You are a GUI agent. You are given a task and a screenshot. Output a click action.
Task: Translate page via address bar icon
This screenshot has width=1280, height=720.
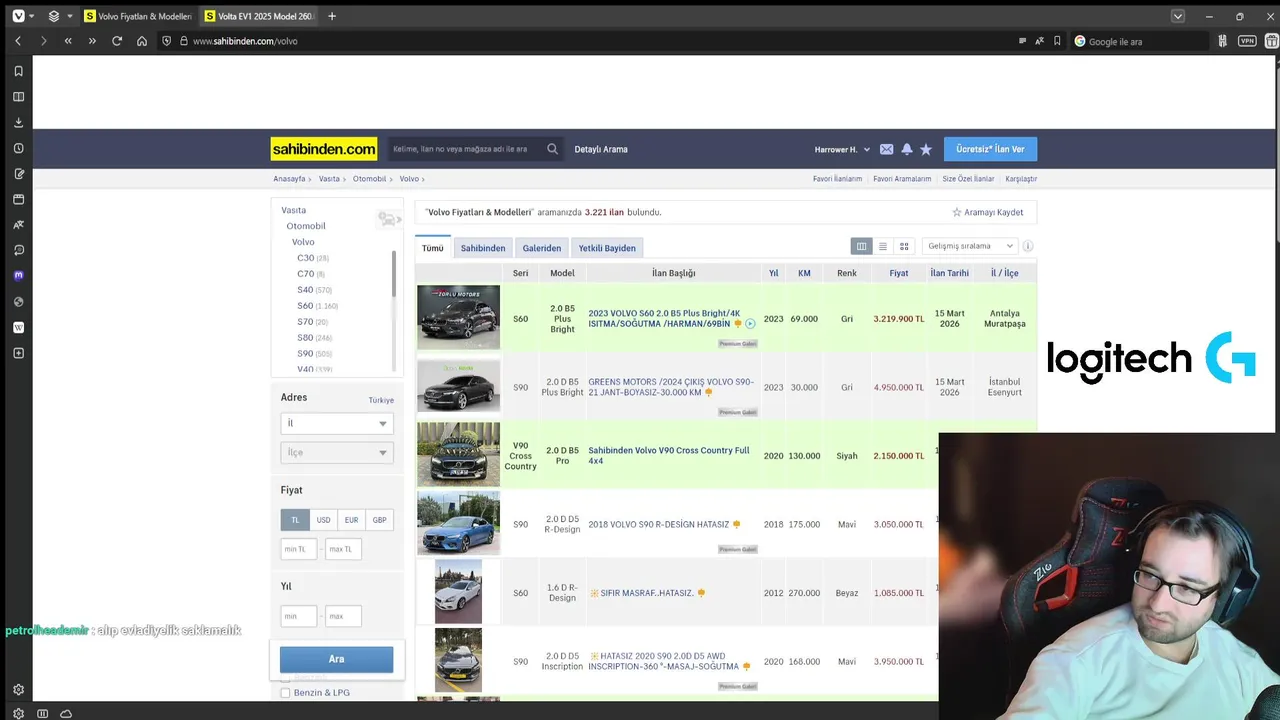pyautogui.click(x=1040, y=41)
